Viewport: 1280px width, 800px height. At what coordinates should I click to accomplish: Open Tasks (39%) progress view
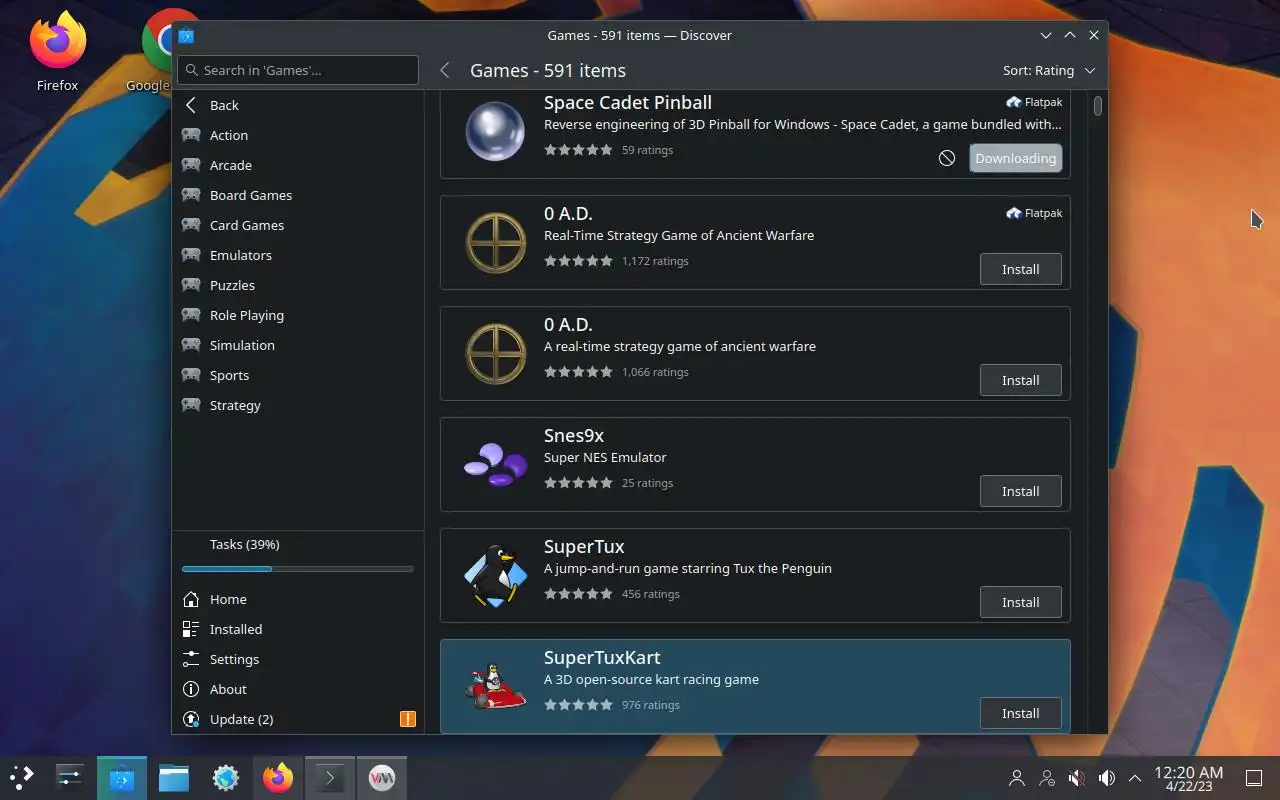click(x=298, y=545)
